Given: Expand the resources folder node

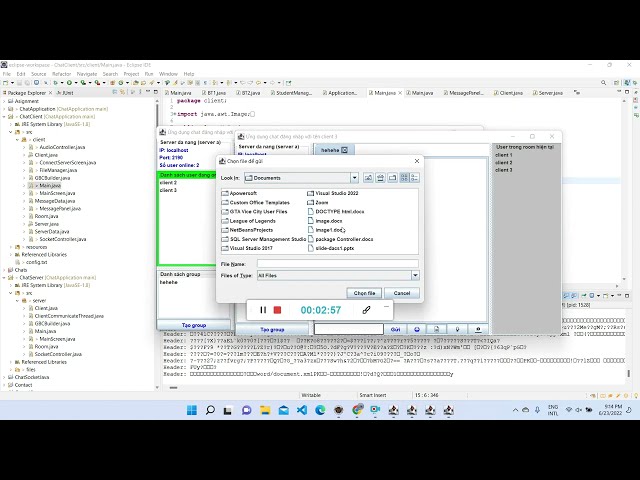Looking at the screenshot, I should tap(11, 247).
